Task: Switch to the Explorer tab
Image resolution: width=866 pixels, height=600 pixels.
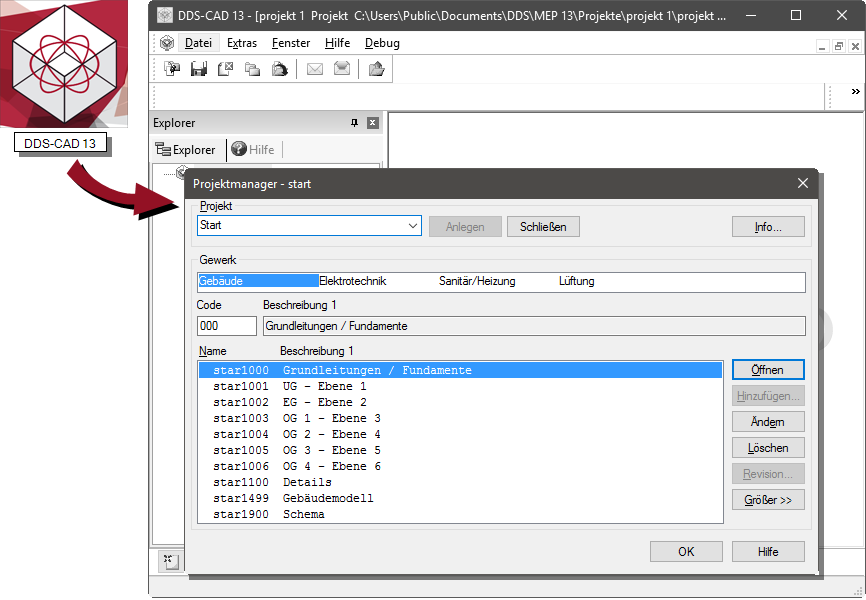Action: [x=186, y=149]
